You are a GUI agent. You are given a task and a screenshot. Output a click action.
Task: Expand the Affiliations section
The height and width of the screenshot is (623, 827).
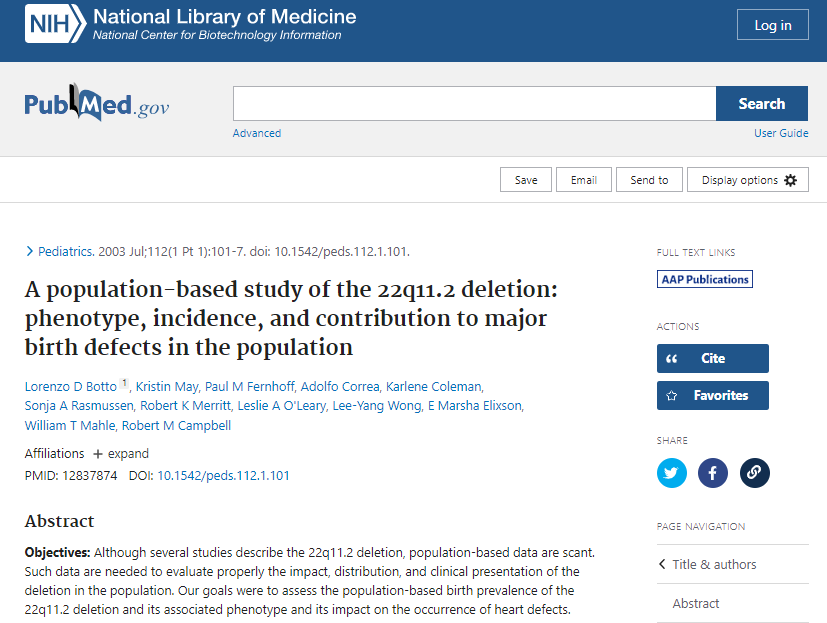[121, 454]
